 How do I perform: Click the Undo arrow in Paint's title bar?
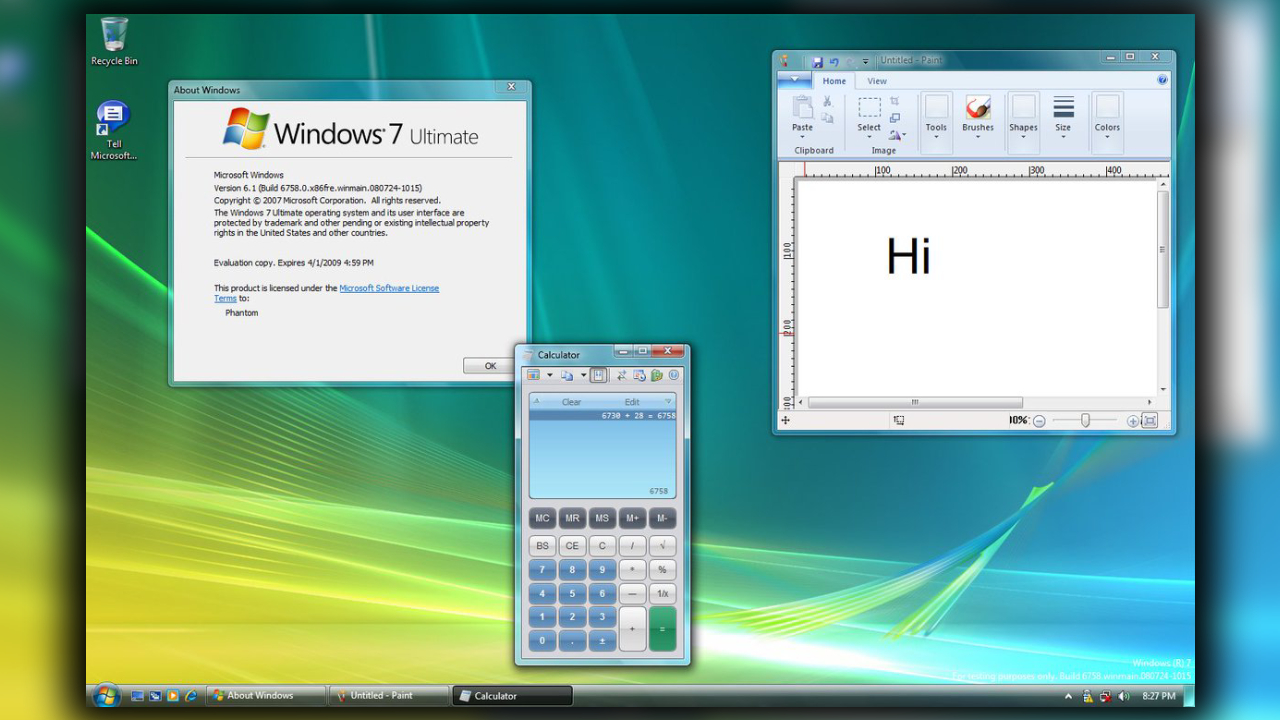tap(834, 61)
